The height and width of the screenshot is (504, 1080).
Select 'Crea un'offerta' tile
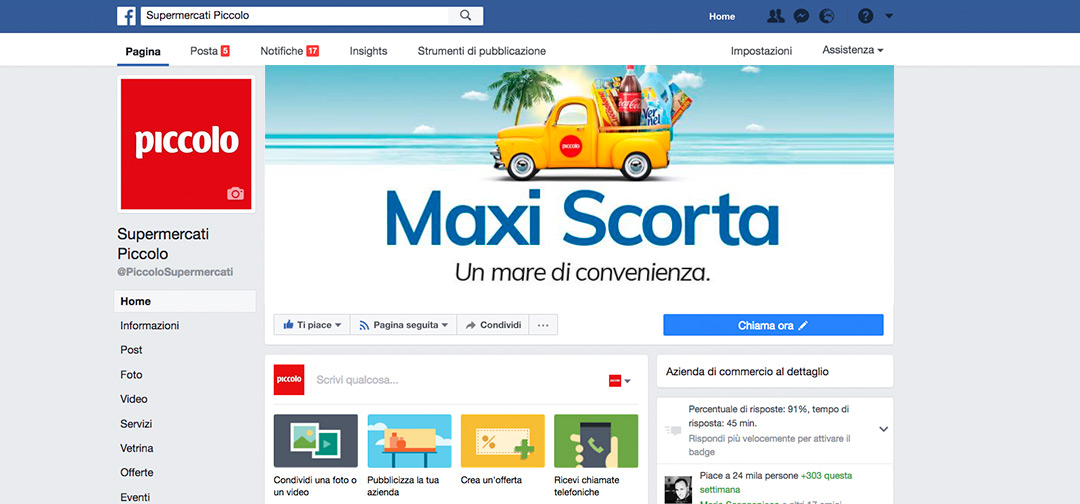pos(503,450)
